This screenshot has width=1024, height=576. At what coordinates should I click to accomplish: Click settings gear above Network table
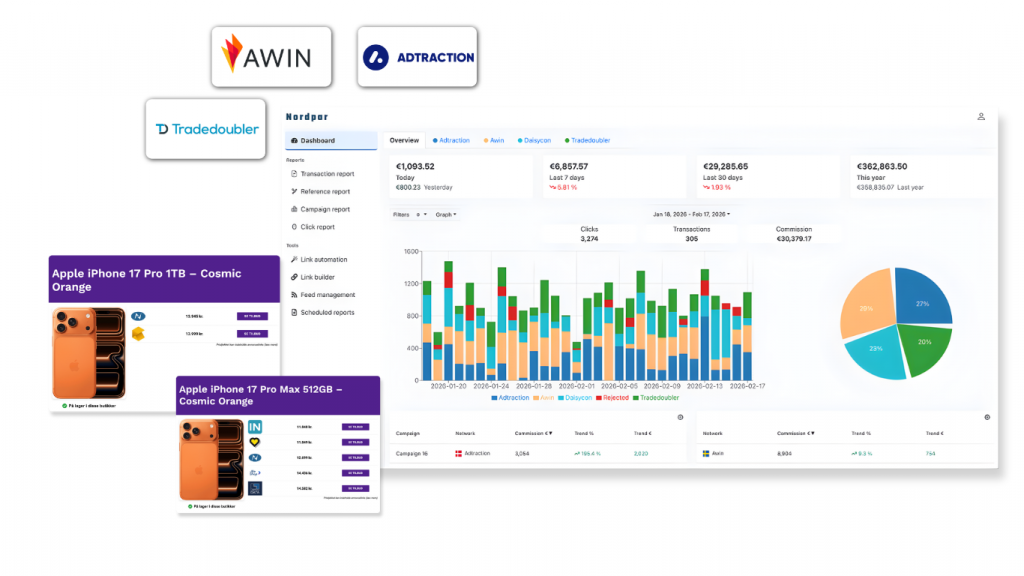(x=987, y=417)
